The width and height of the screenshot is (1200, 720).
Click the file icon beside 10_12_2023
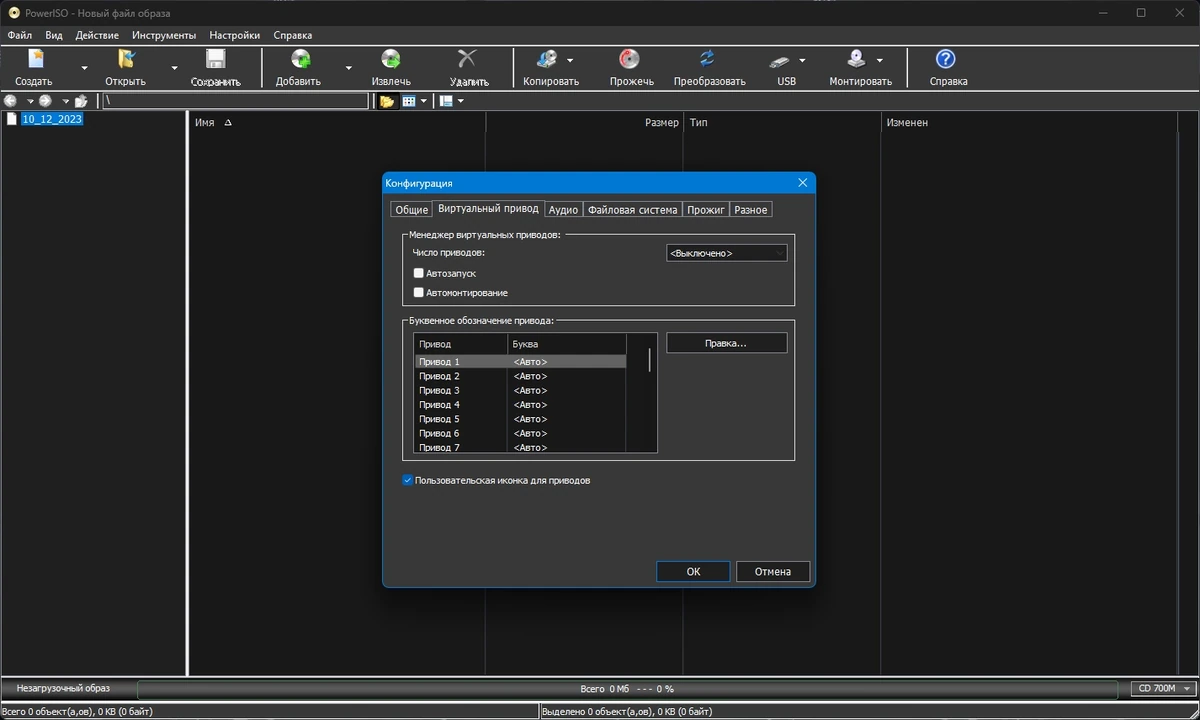click(12, 119)
